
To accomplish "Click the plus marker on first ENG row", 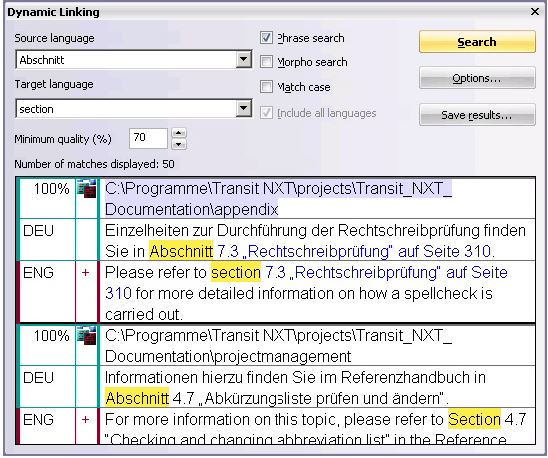I will [85, 273].
